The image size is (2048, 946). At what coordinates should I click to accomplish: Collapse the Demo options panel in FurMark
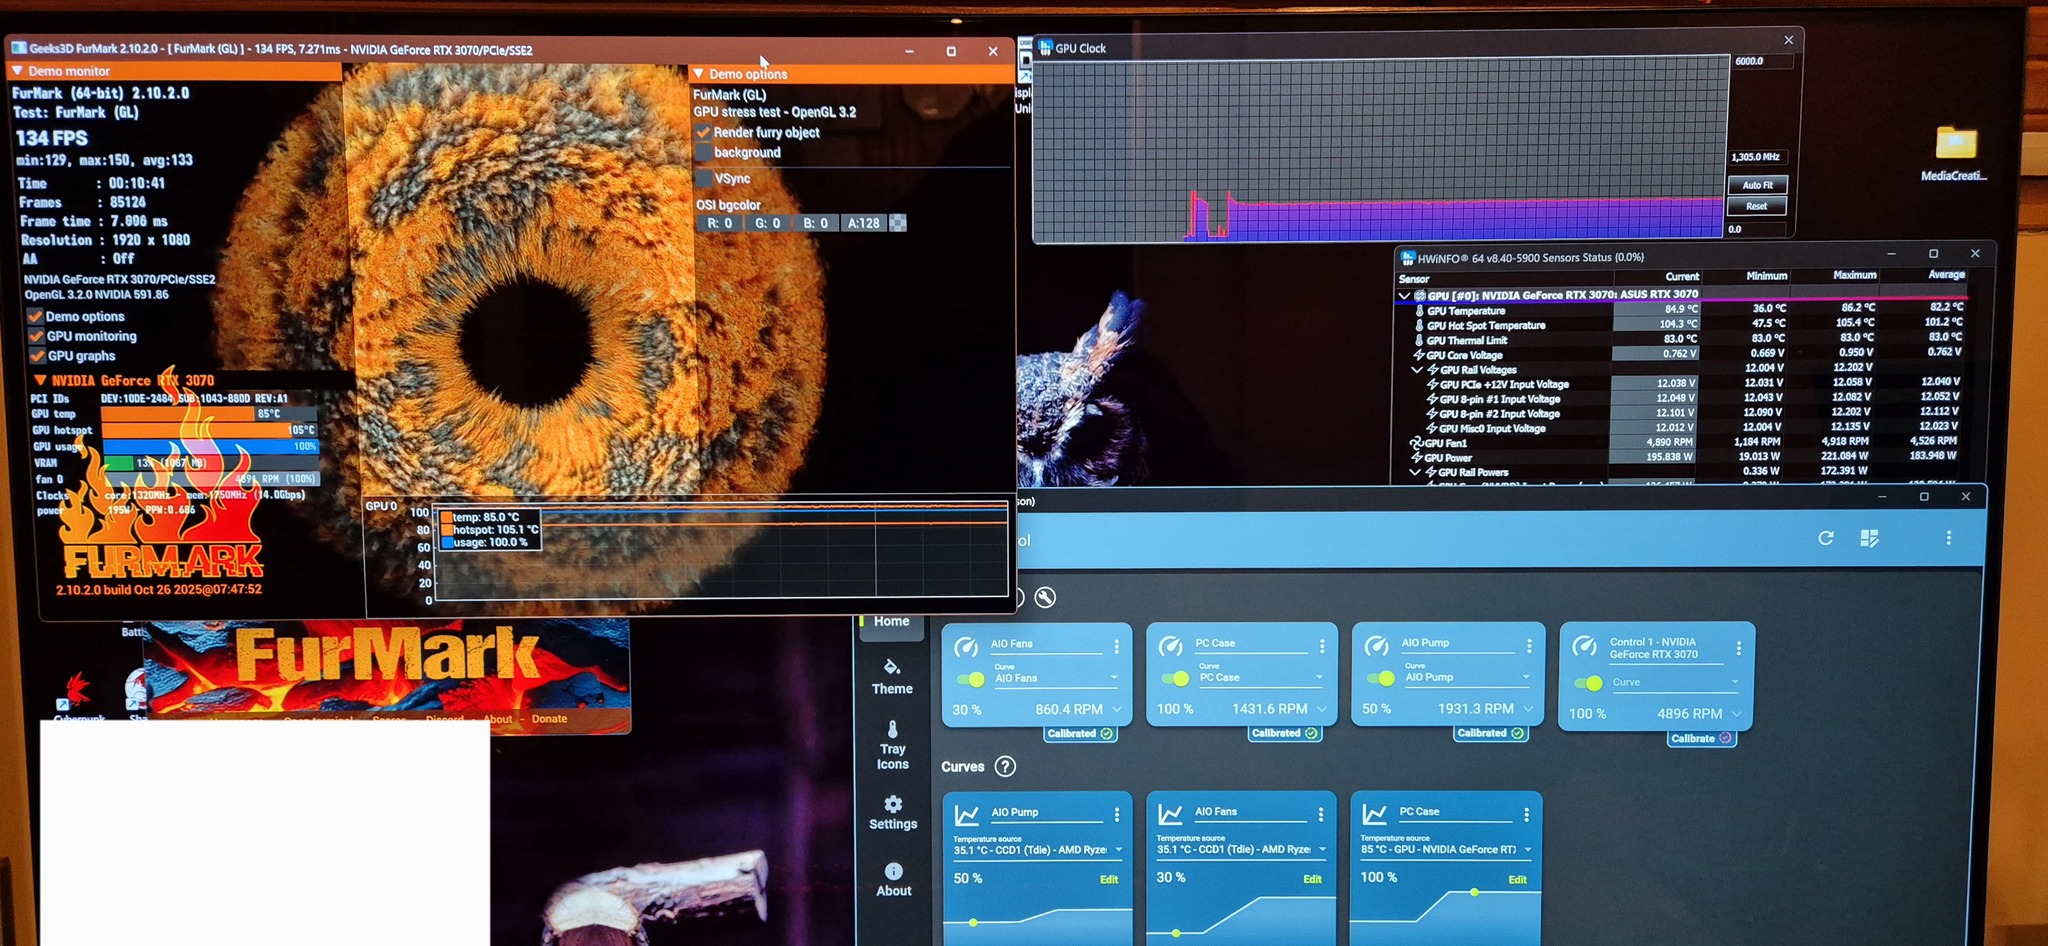tap(698, 73)
